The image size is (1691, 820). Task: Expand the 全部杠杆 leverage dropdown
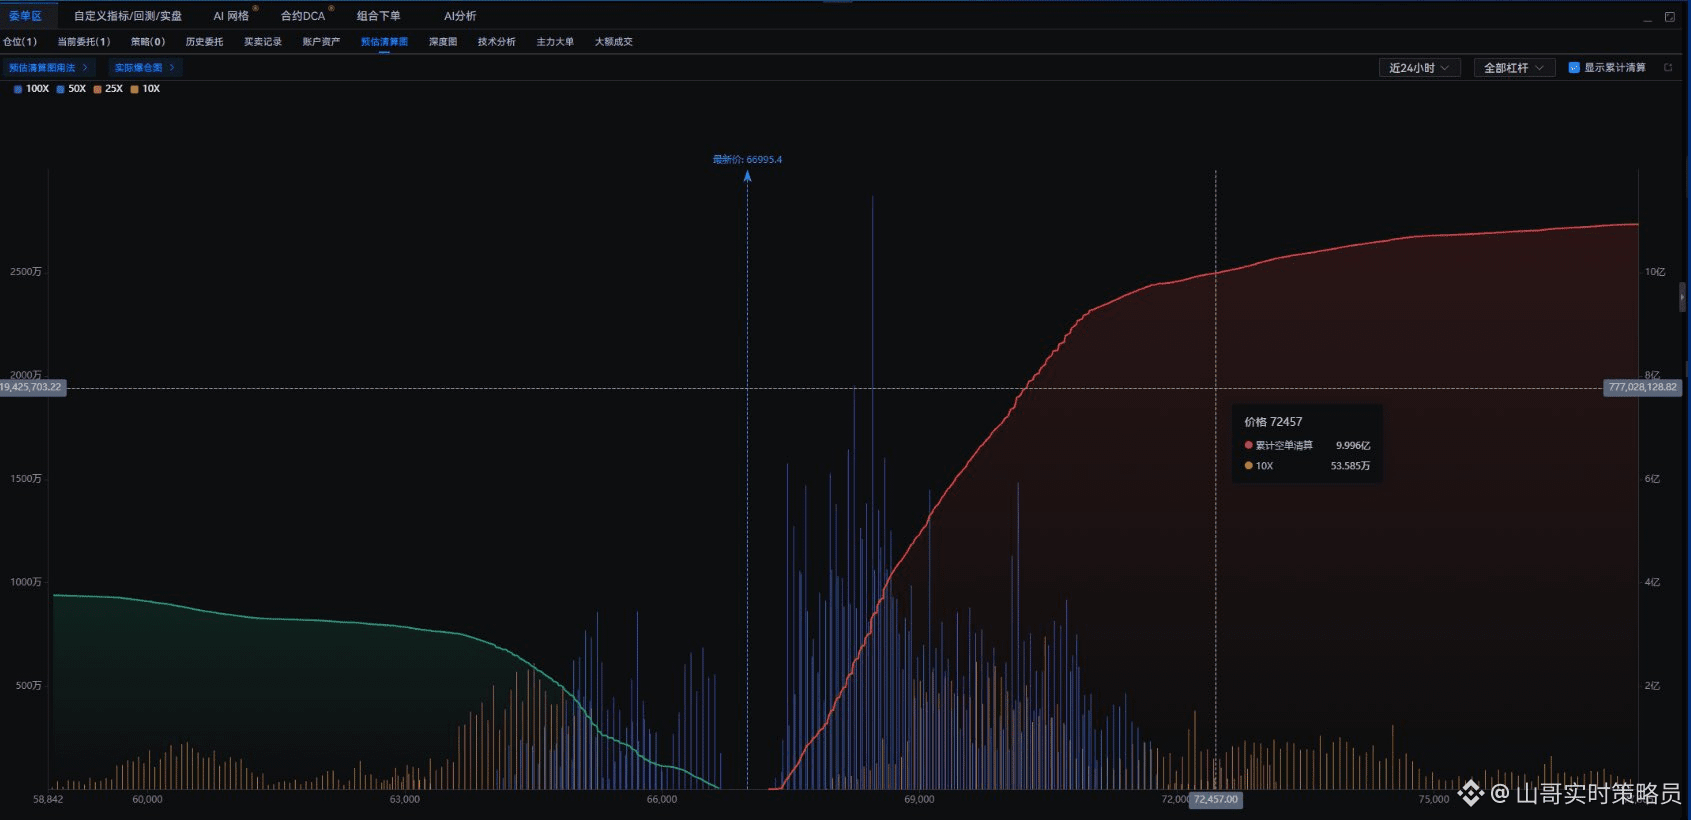(x=1514, y=68)
